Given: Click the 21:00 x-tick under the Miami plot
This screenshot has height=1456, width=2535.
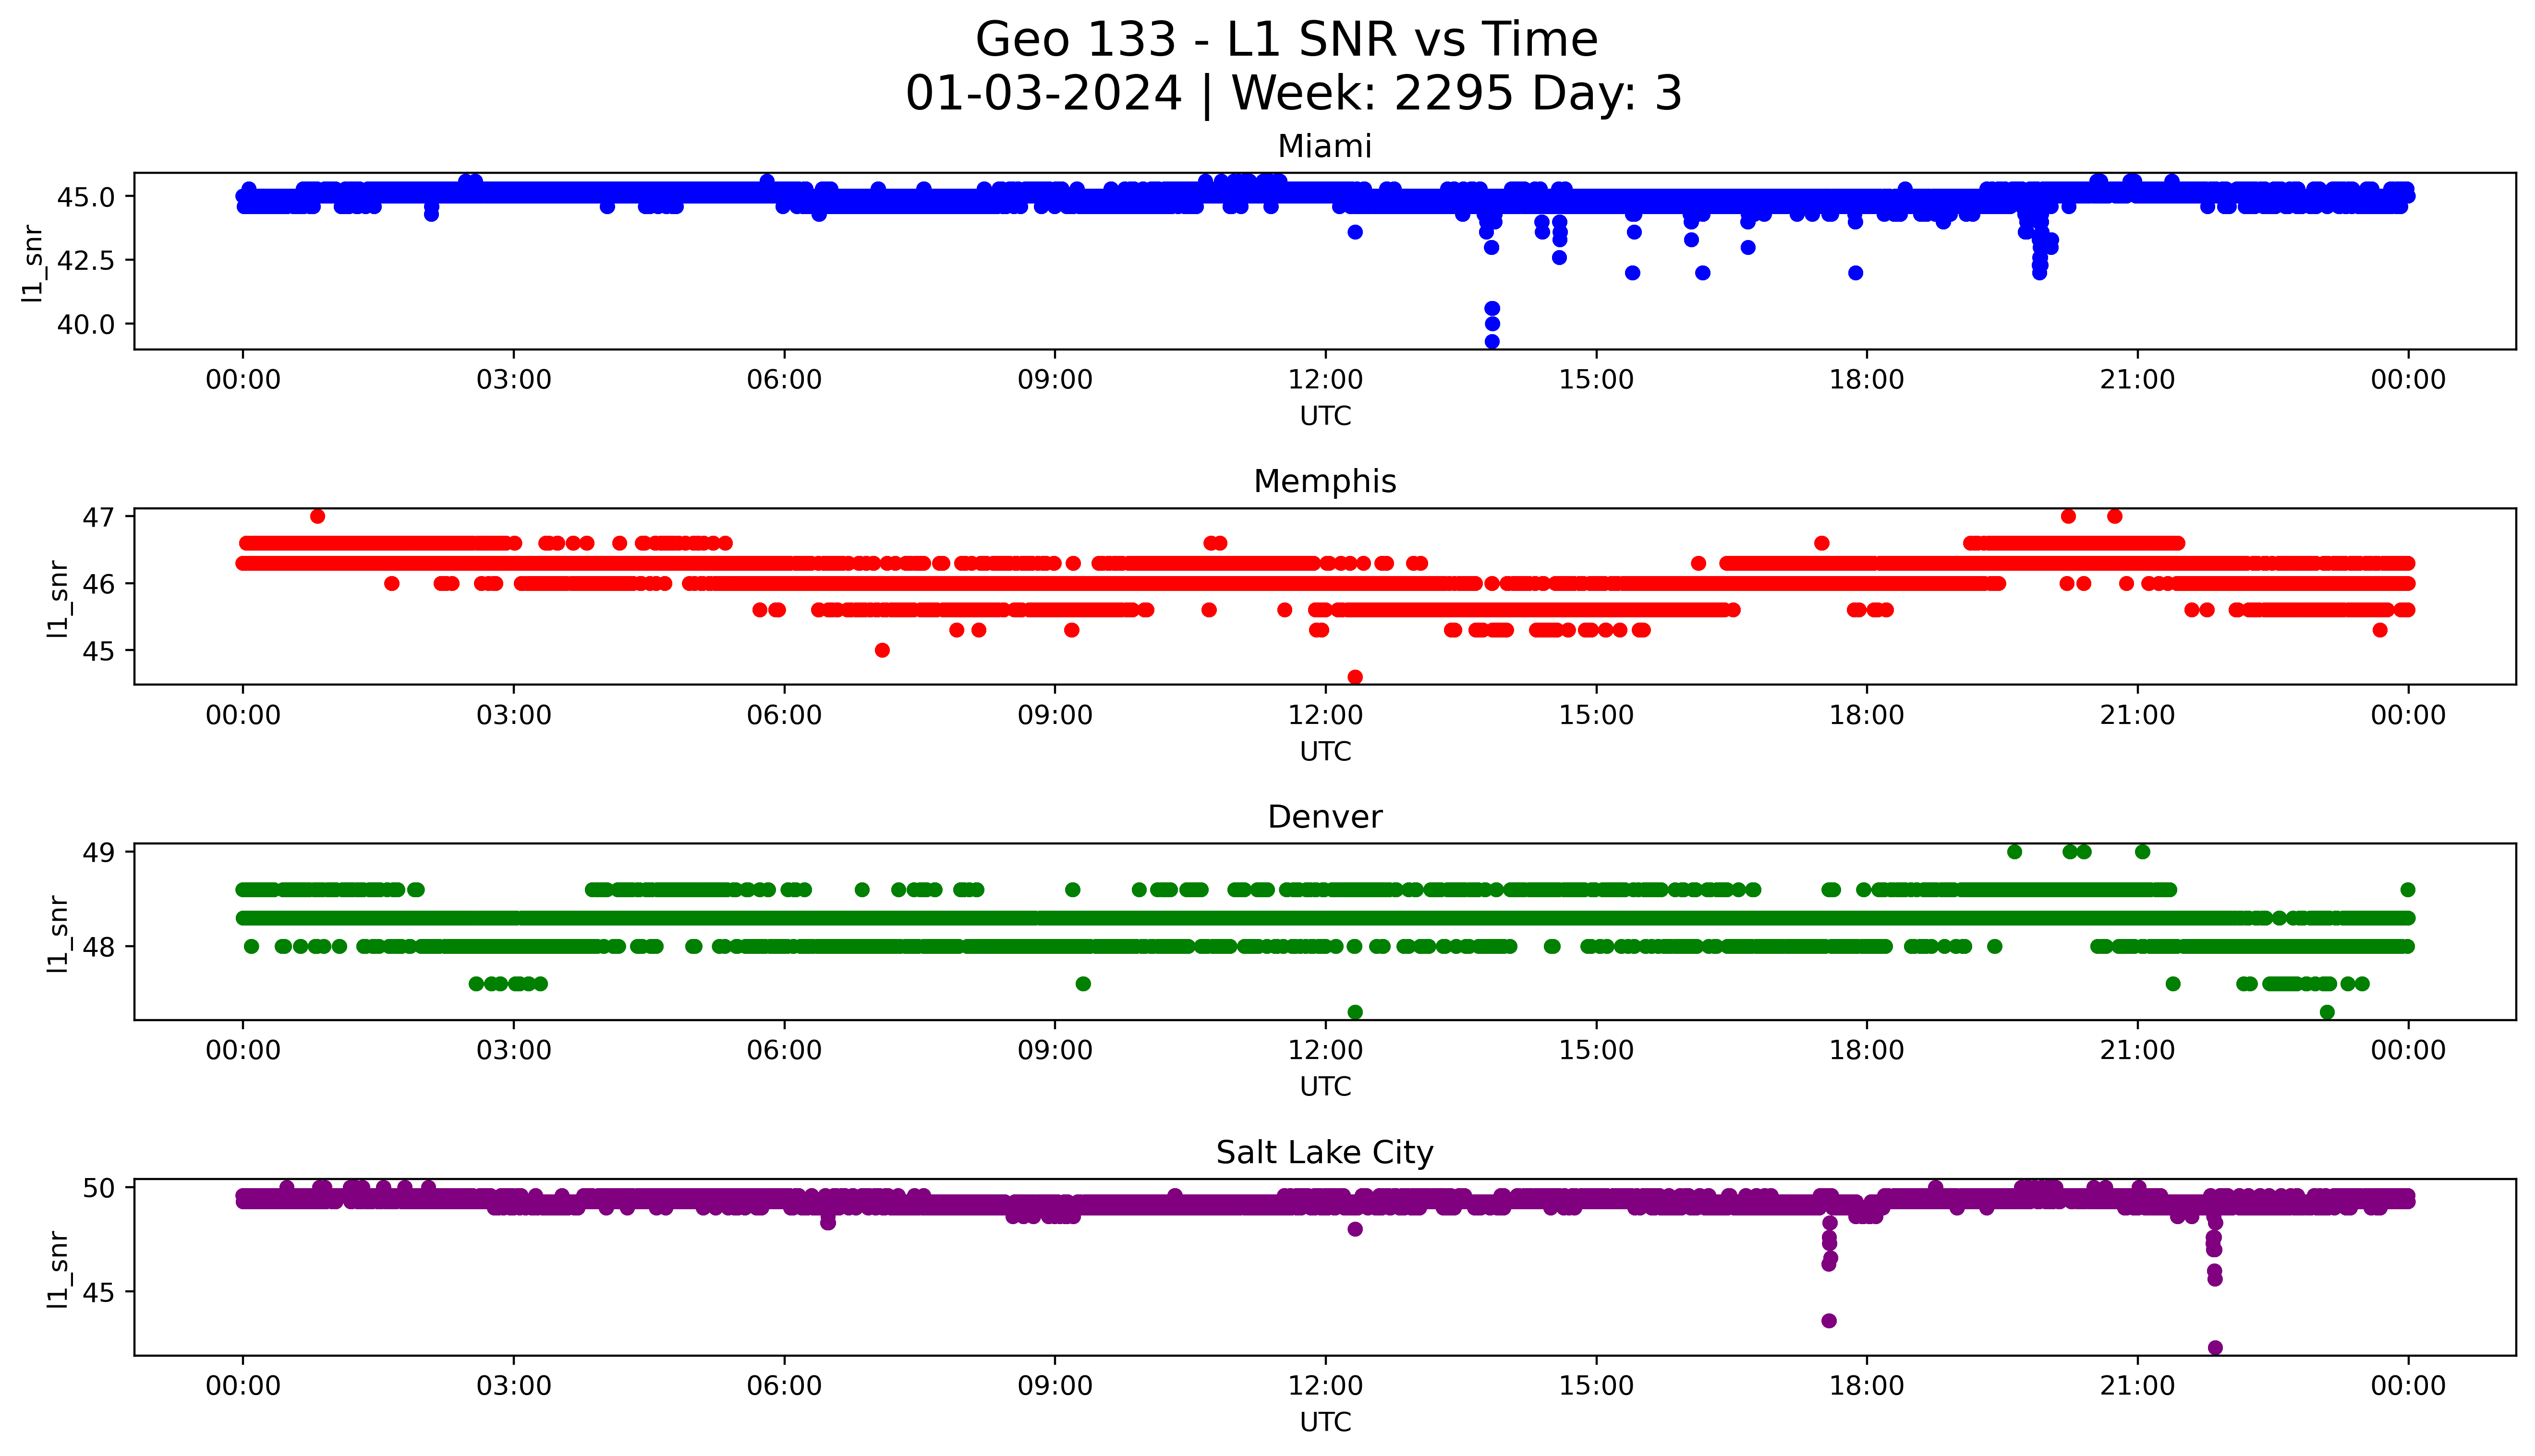Looking at the screenshot, I should (x=2137, y=380).
